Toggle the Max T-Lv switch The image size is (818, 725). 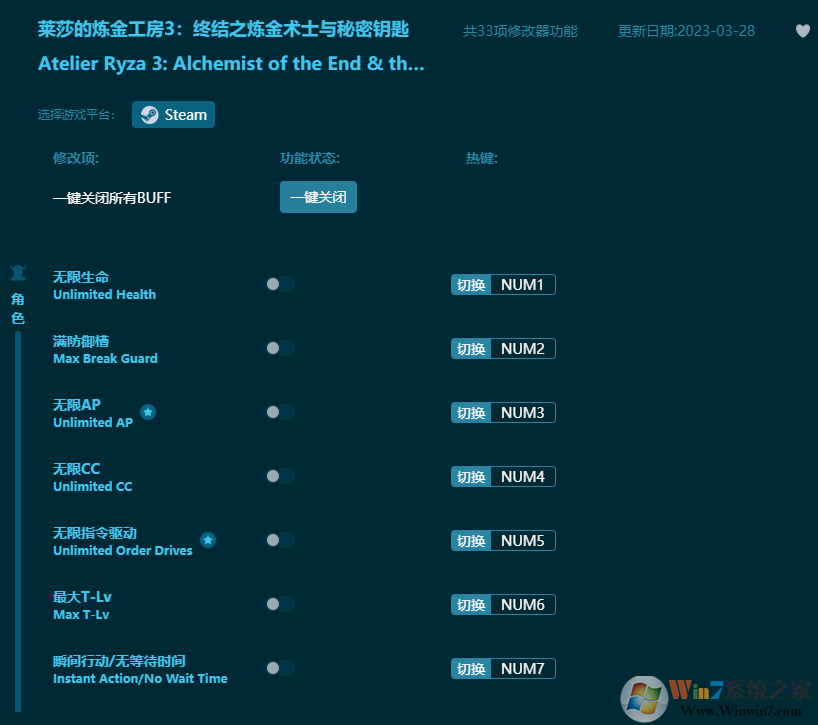pos(279,604)
